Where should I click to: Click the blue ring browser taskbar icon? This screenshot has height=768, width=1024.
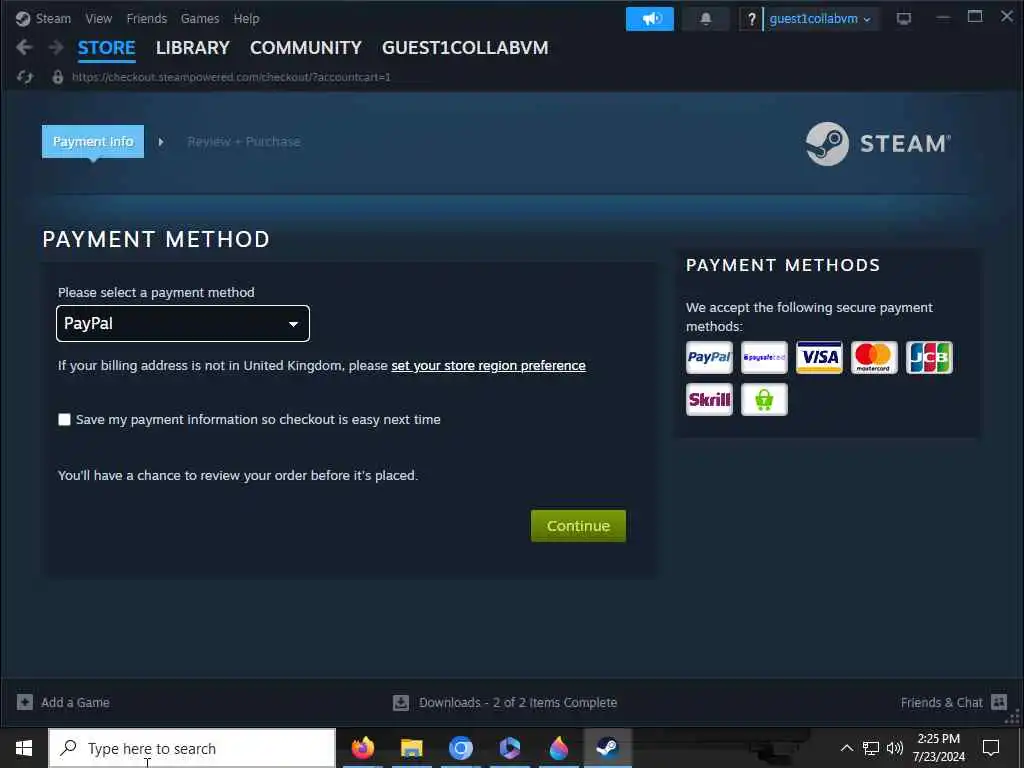[461, 748]
